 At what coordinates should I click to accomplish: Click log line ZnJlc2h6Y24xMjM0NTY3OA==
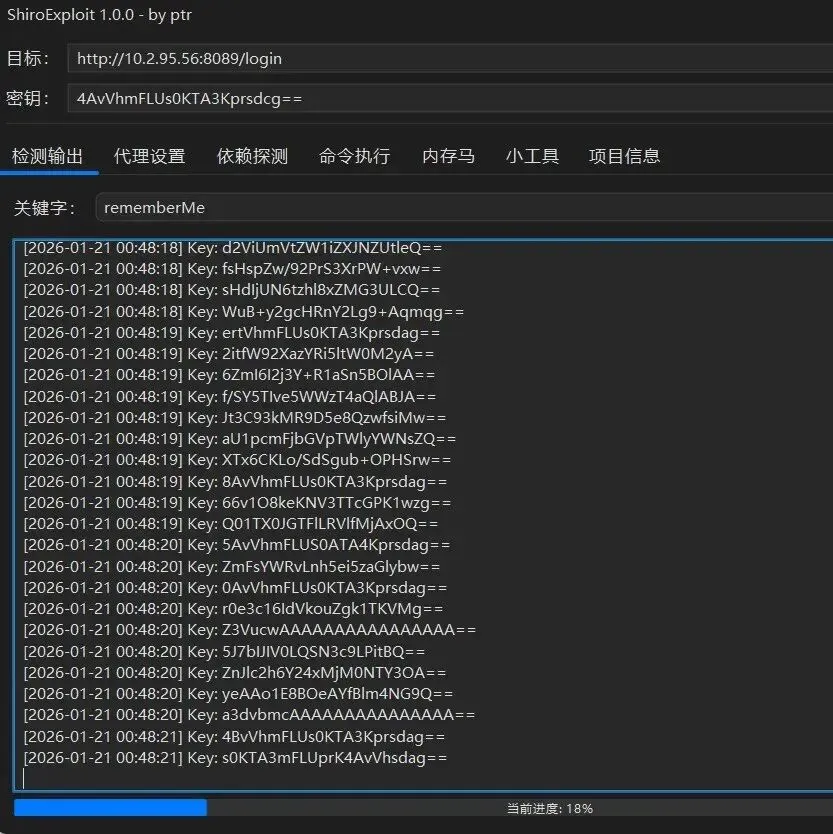point(235,673)
